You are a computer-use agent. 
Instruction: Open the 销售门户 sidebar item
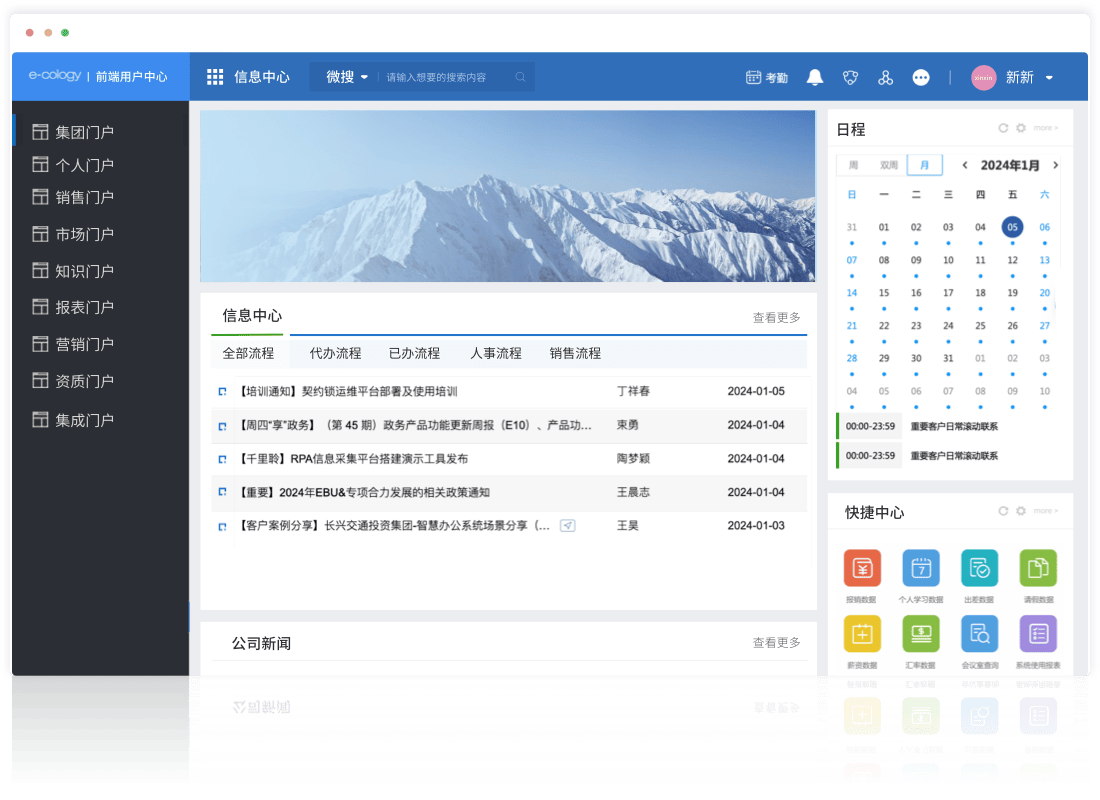pyautogui.click(x=84, y=197)
